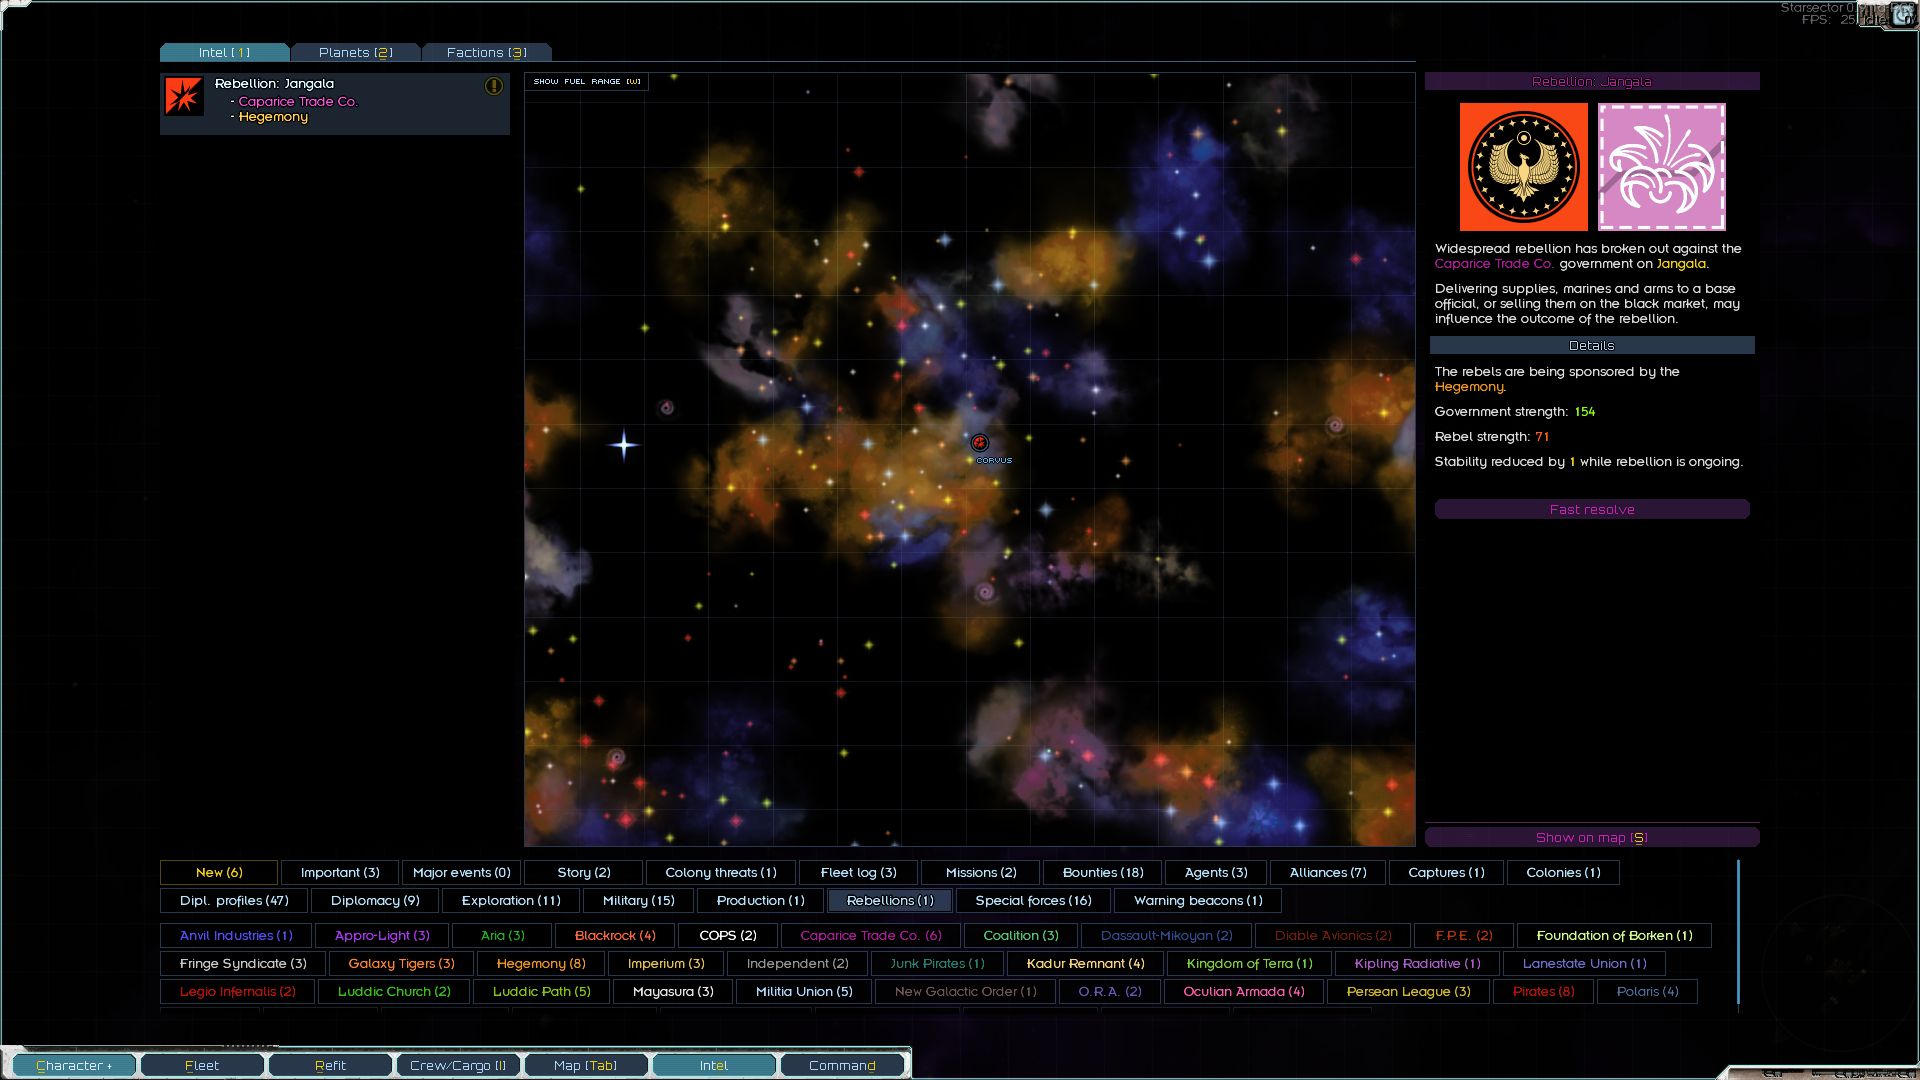
Task: Toggle the Show Fuel Range overlay
Action: [586, 81]
